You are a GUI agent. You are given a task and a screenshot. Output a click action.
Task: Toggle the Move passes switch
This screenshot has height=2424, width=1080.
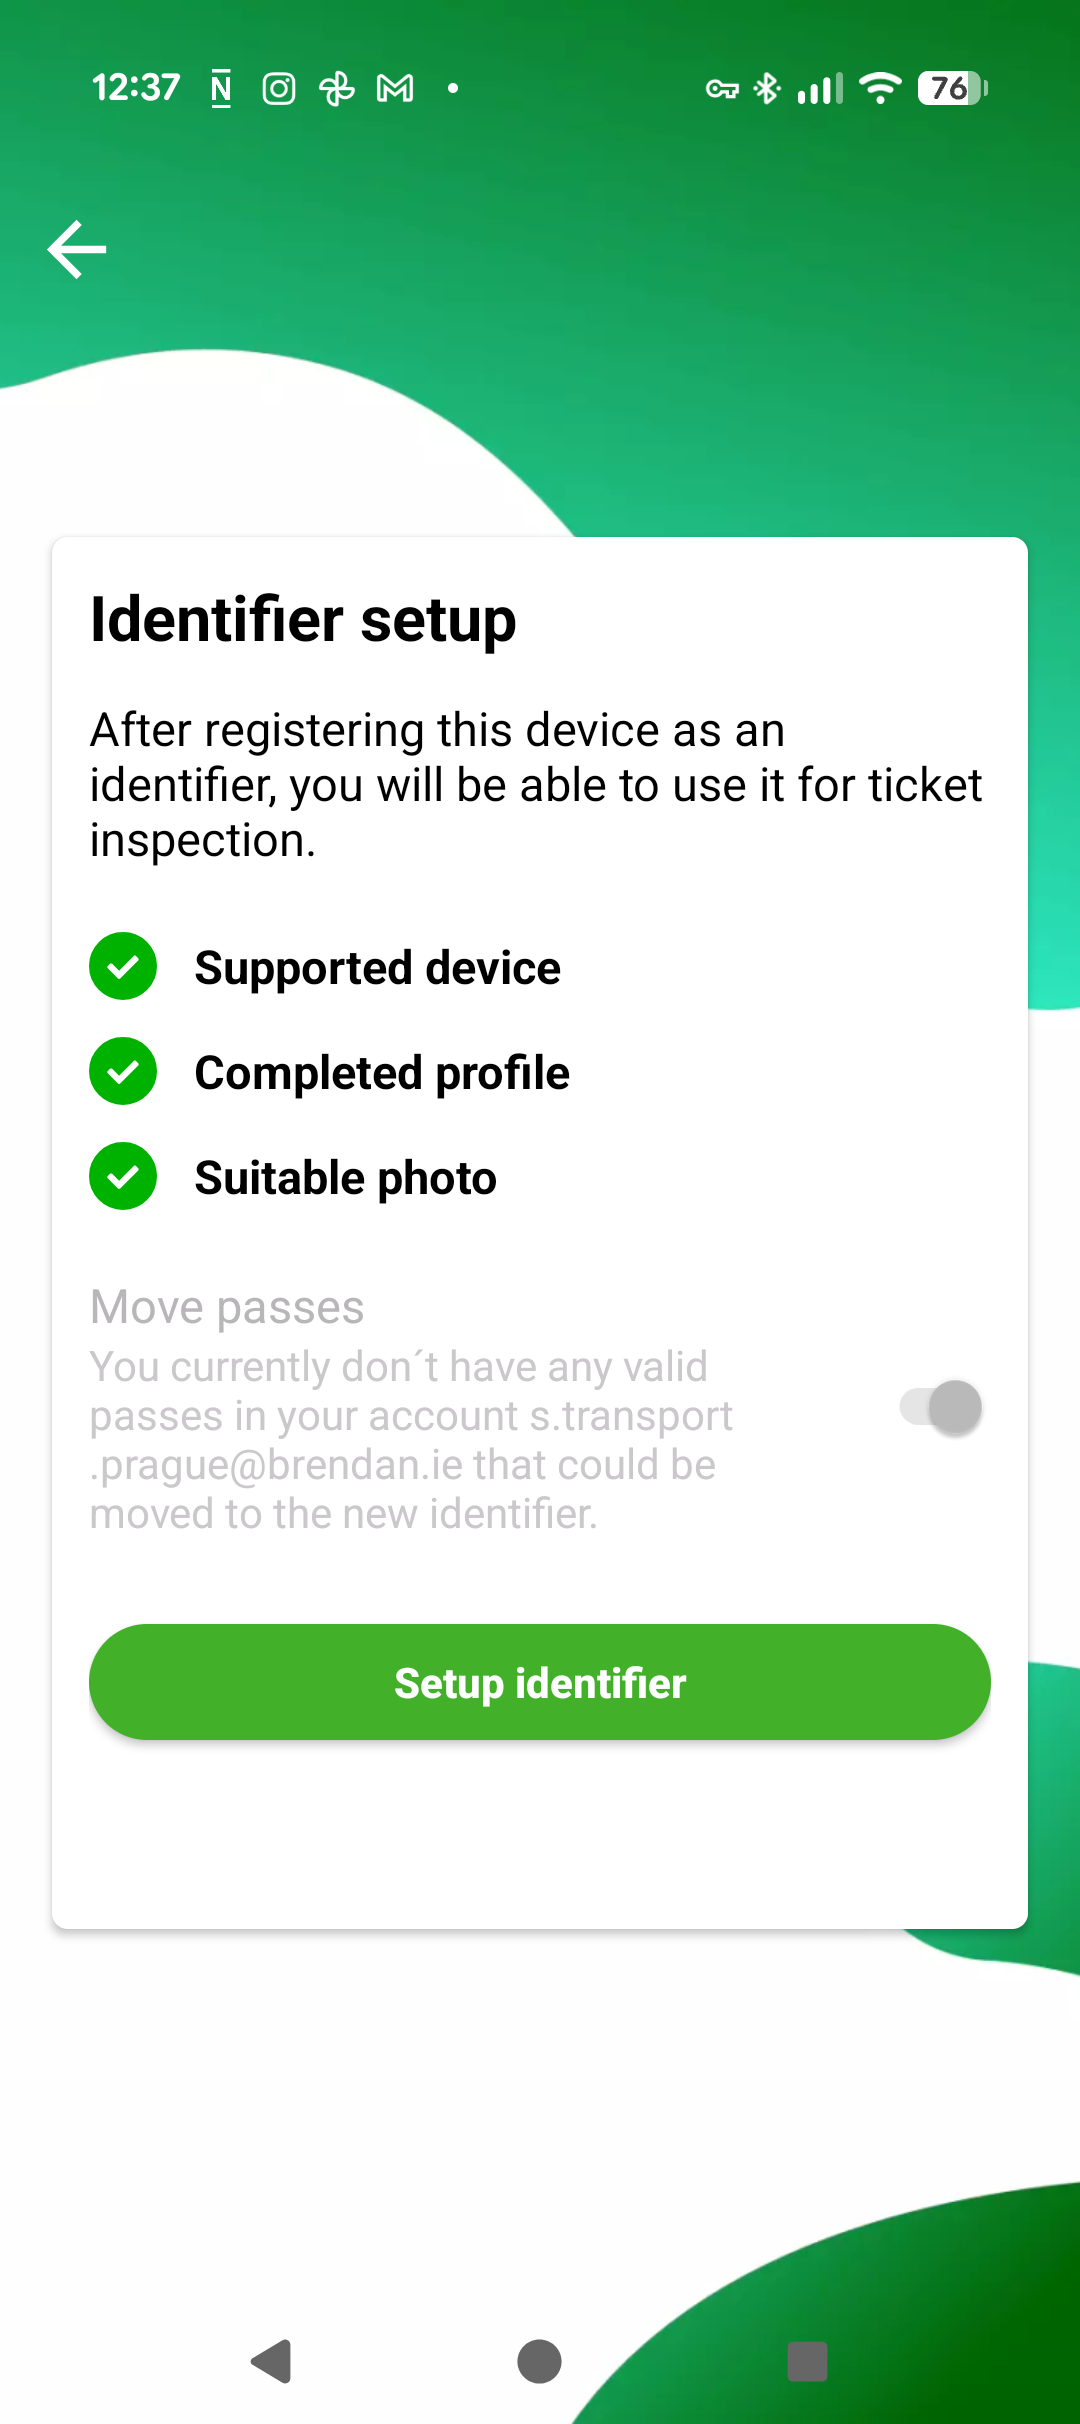[x=941, y=1408]
